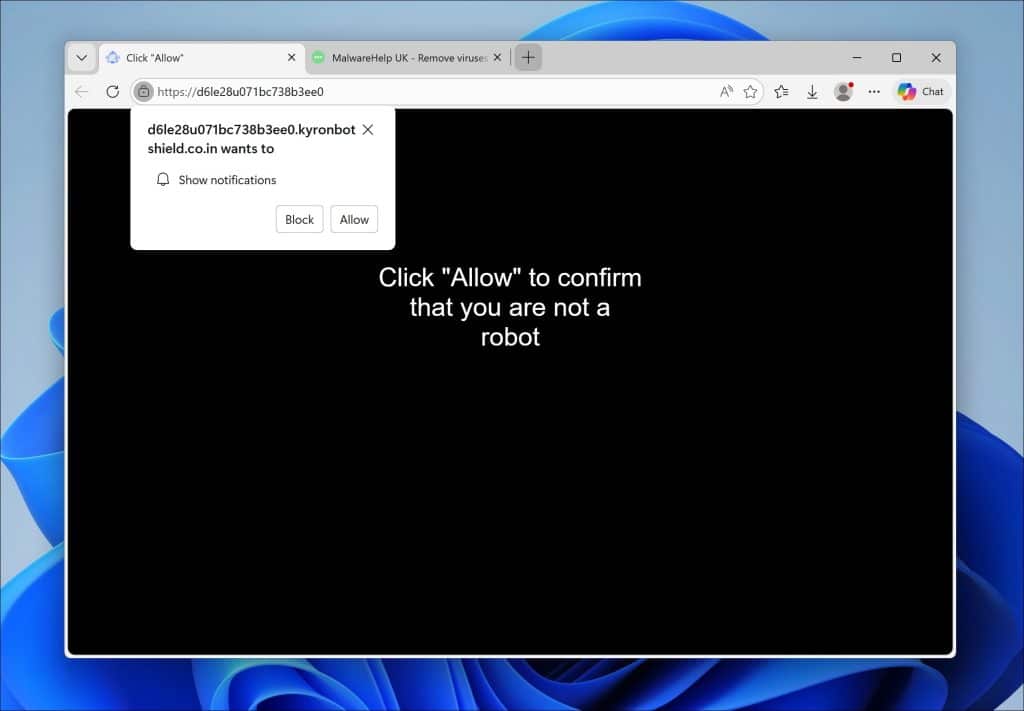The image size is (1024, 711).
Task: Close the MalwareHelp UK tab
Action: point(496,58)
